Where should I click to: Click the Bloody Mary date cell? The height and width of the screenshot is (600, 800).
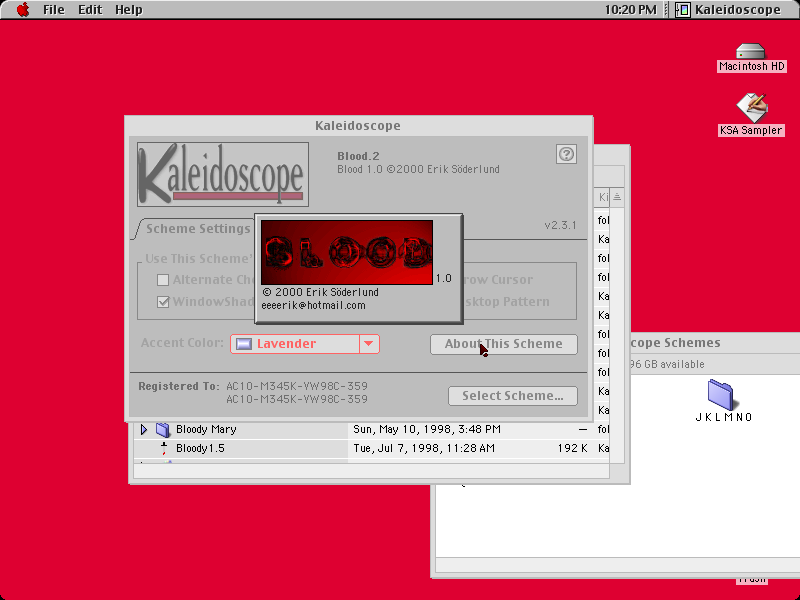point(427,430)
